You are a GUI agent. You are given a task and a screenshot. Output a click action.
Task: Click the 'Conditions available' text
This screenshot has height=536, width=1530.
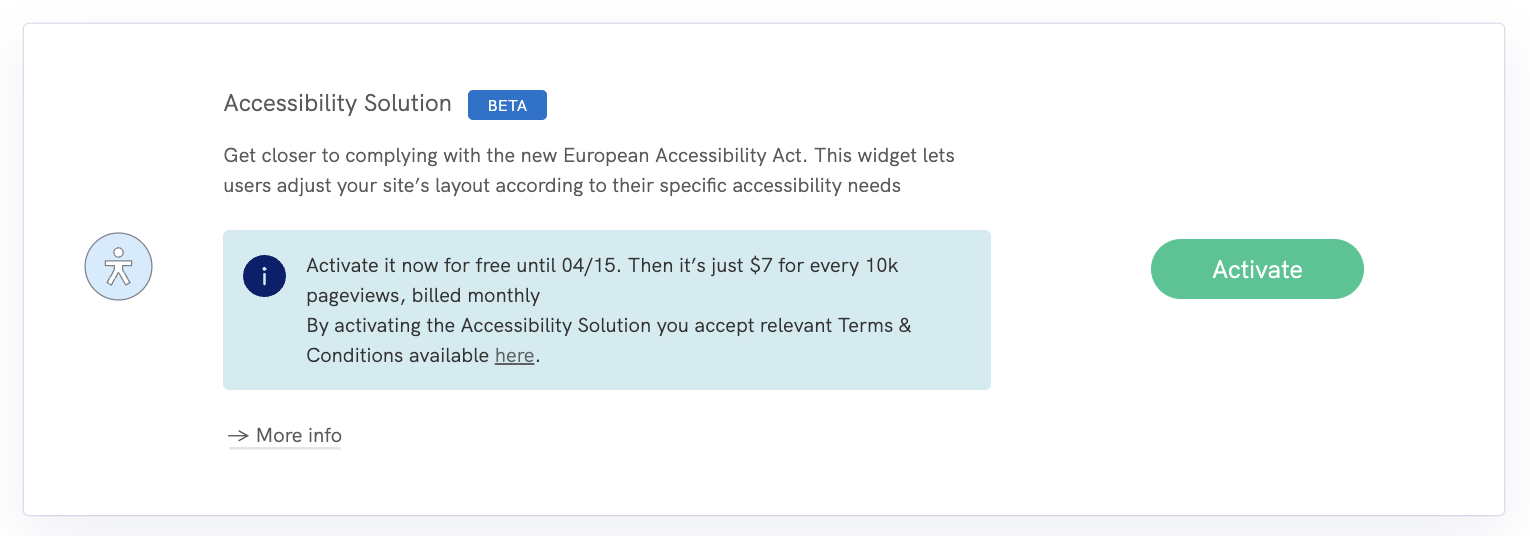pyautogui.click(x=397, y=355)
